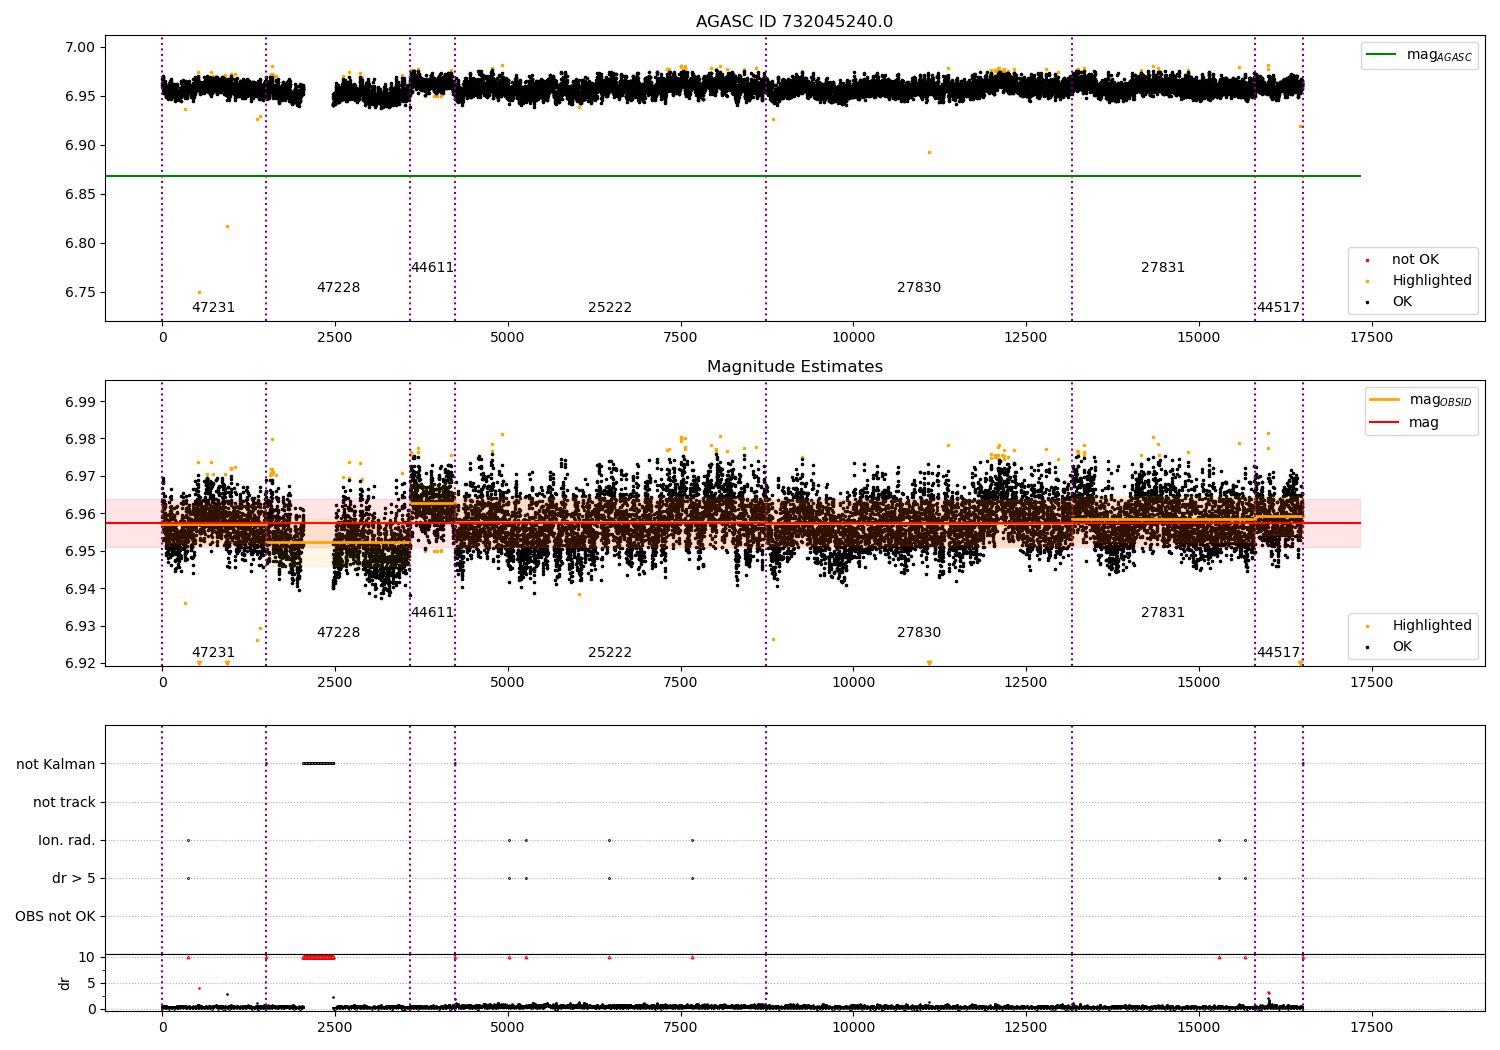Click the 12500 x-axis tick in the middle panel
The height and width of the screenshot is (1050, 1500).
click(1026, 683)
